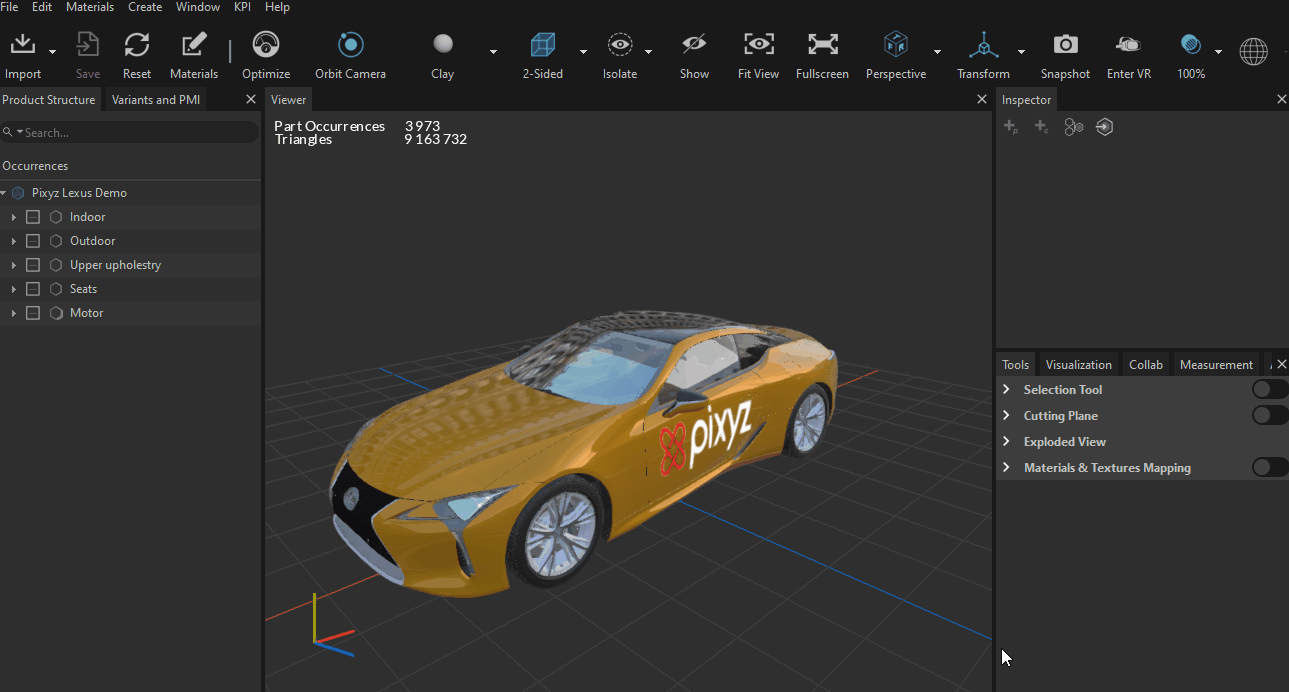The width and height of the screenshot is (1289, 692).
Task: Switch to the Measurement tab
Action: (x=1216, y=365)
